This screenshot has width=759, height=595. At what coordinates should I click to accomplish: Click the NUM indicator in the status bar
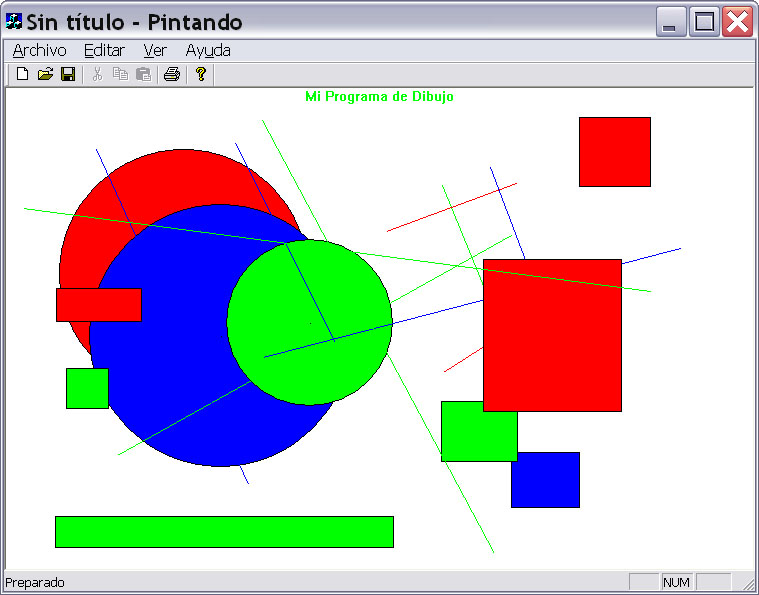tap(676, 582)
